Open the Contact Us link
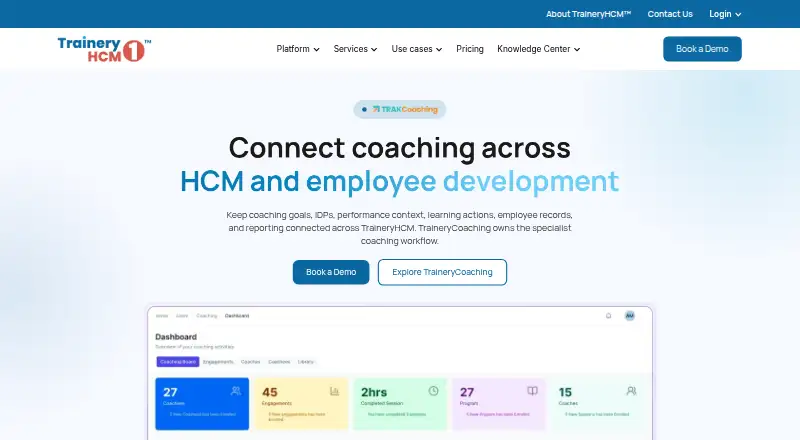 click(670, 14)
